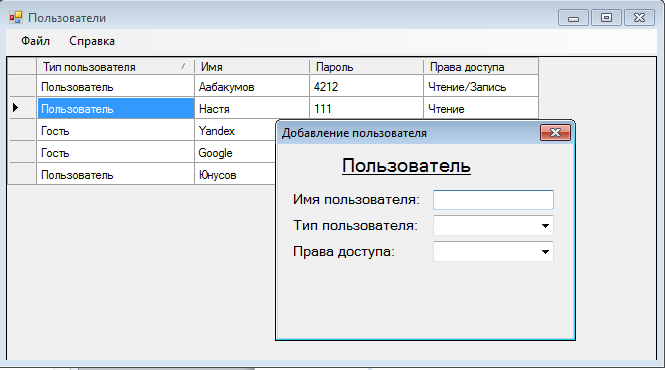Click row header of Юнусов row
The width and height of the screenshot is (665, 370).
point(22,175)
